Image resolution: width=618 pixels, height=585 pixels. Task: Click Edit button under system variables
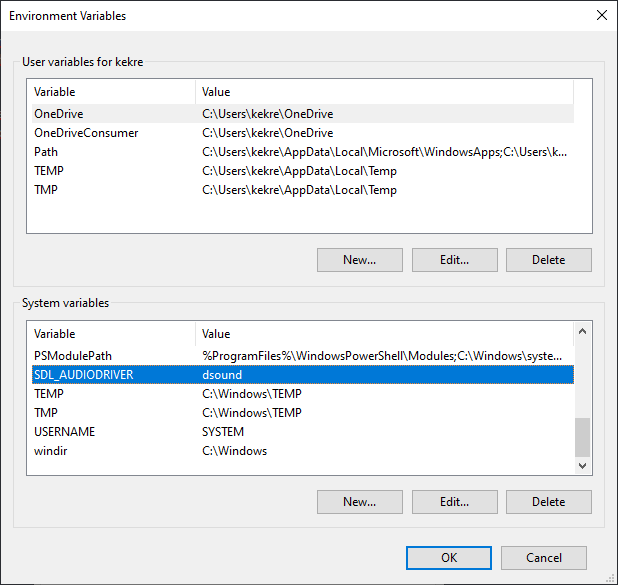(454, 502)
